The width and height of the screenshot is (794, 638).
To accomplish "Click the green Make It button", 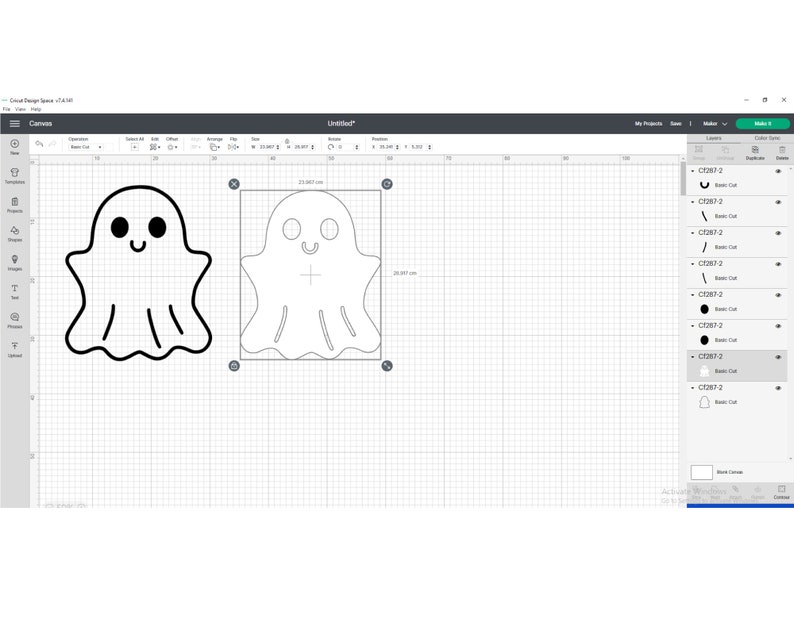I will pyautogui.click(x=763, y=124).
